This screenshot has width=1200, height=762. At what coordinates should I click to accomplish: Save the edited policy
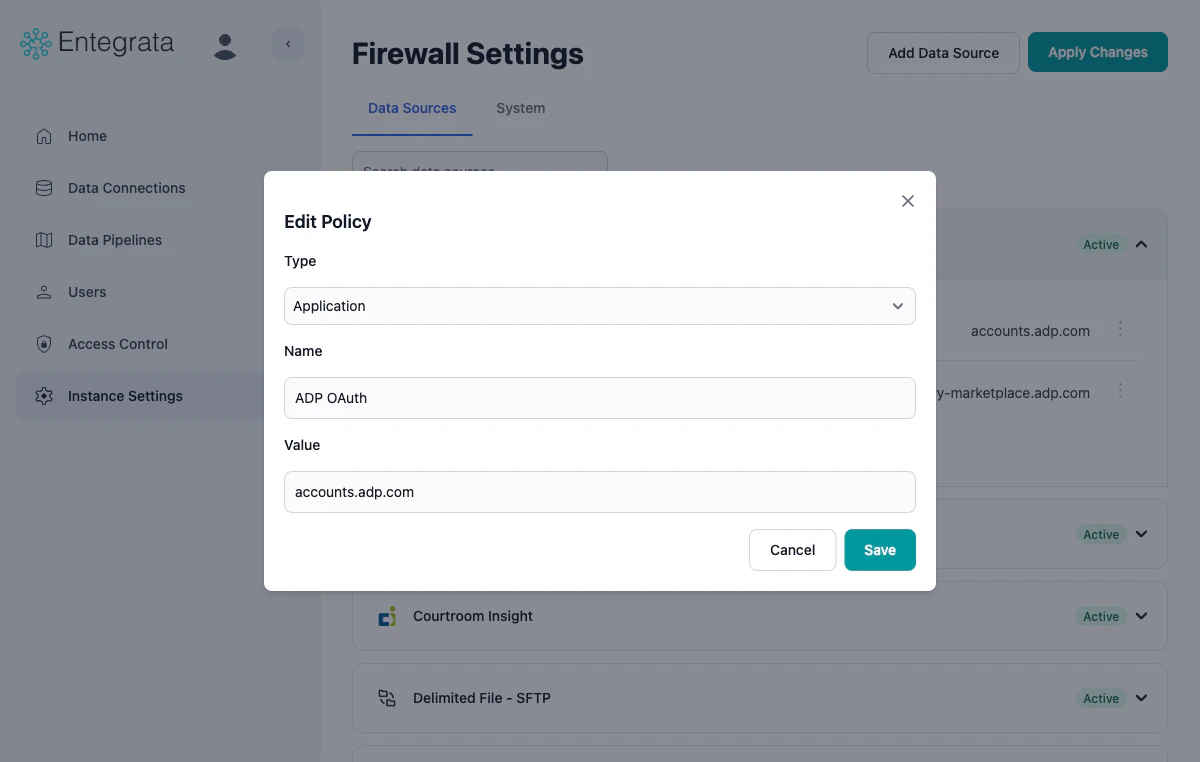(x=879, y=550)
